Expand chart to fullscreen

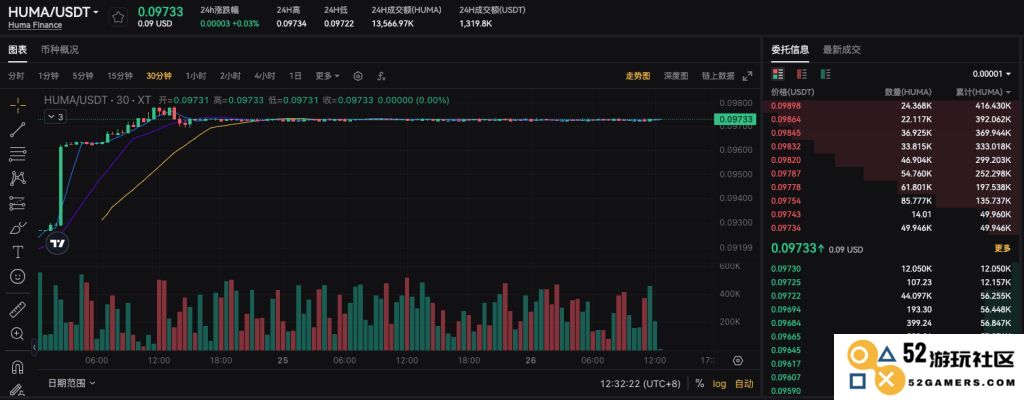pos(748,76)
